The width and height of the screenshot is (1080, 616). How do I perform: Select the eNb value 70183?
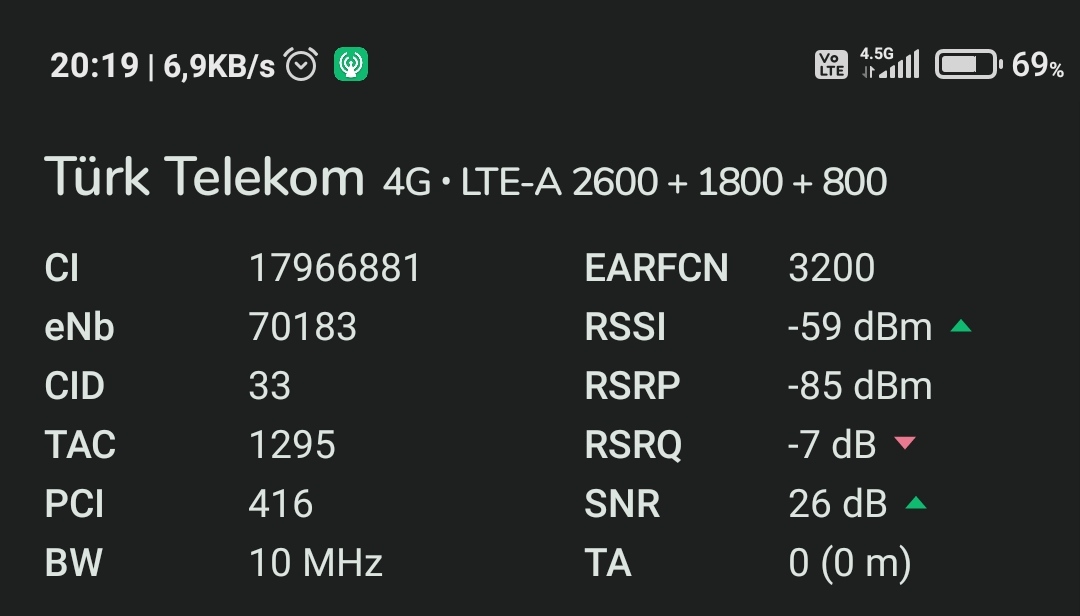(303, 327)
